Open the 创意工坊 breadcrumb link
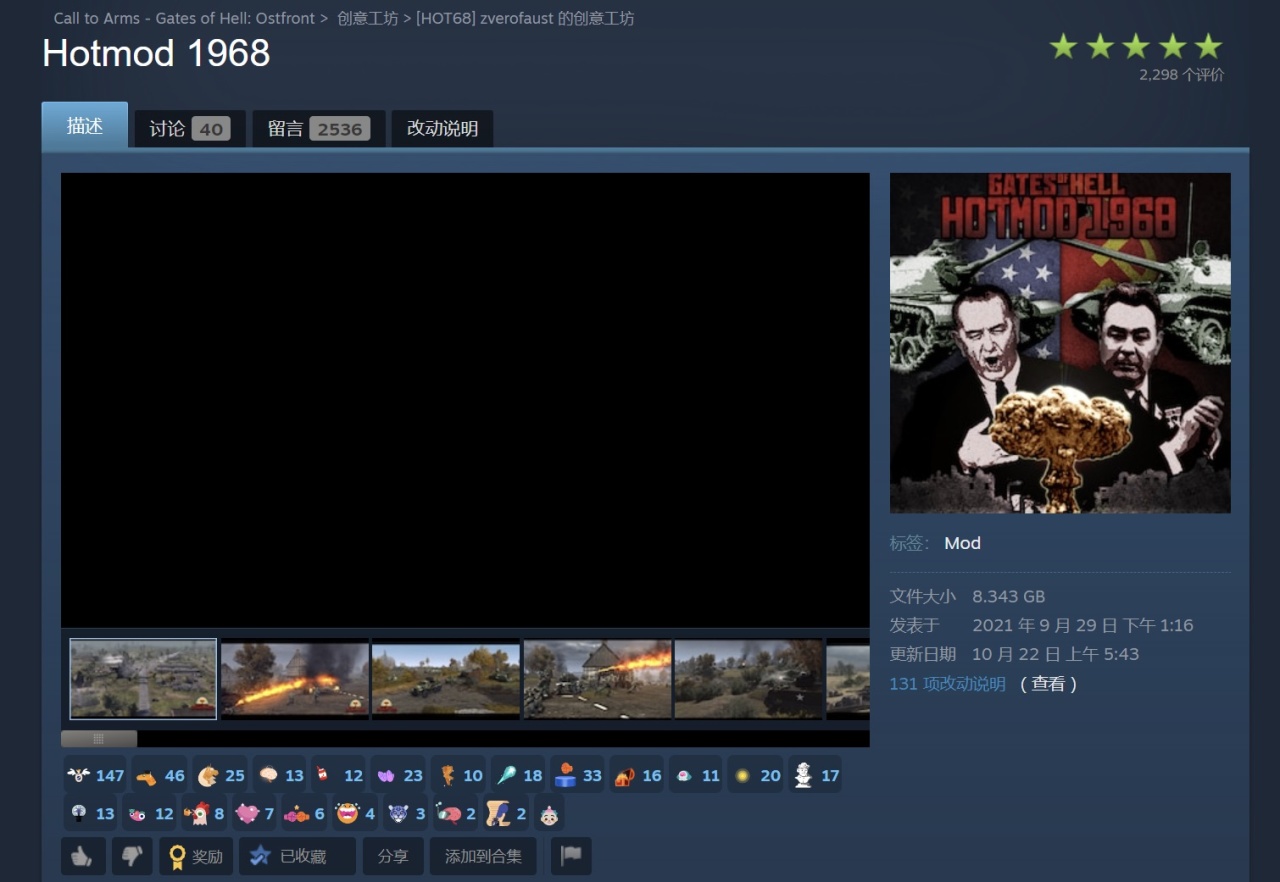This screenshot has height=882, width=1280. [x=368, y=18]
